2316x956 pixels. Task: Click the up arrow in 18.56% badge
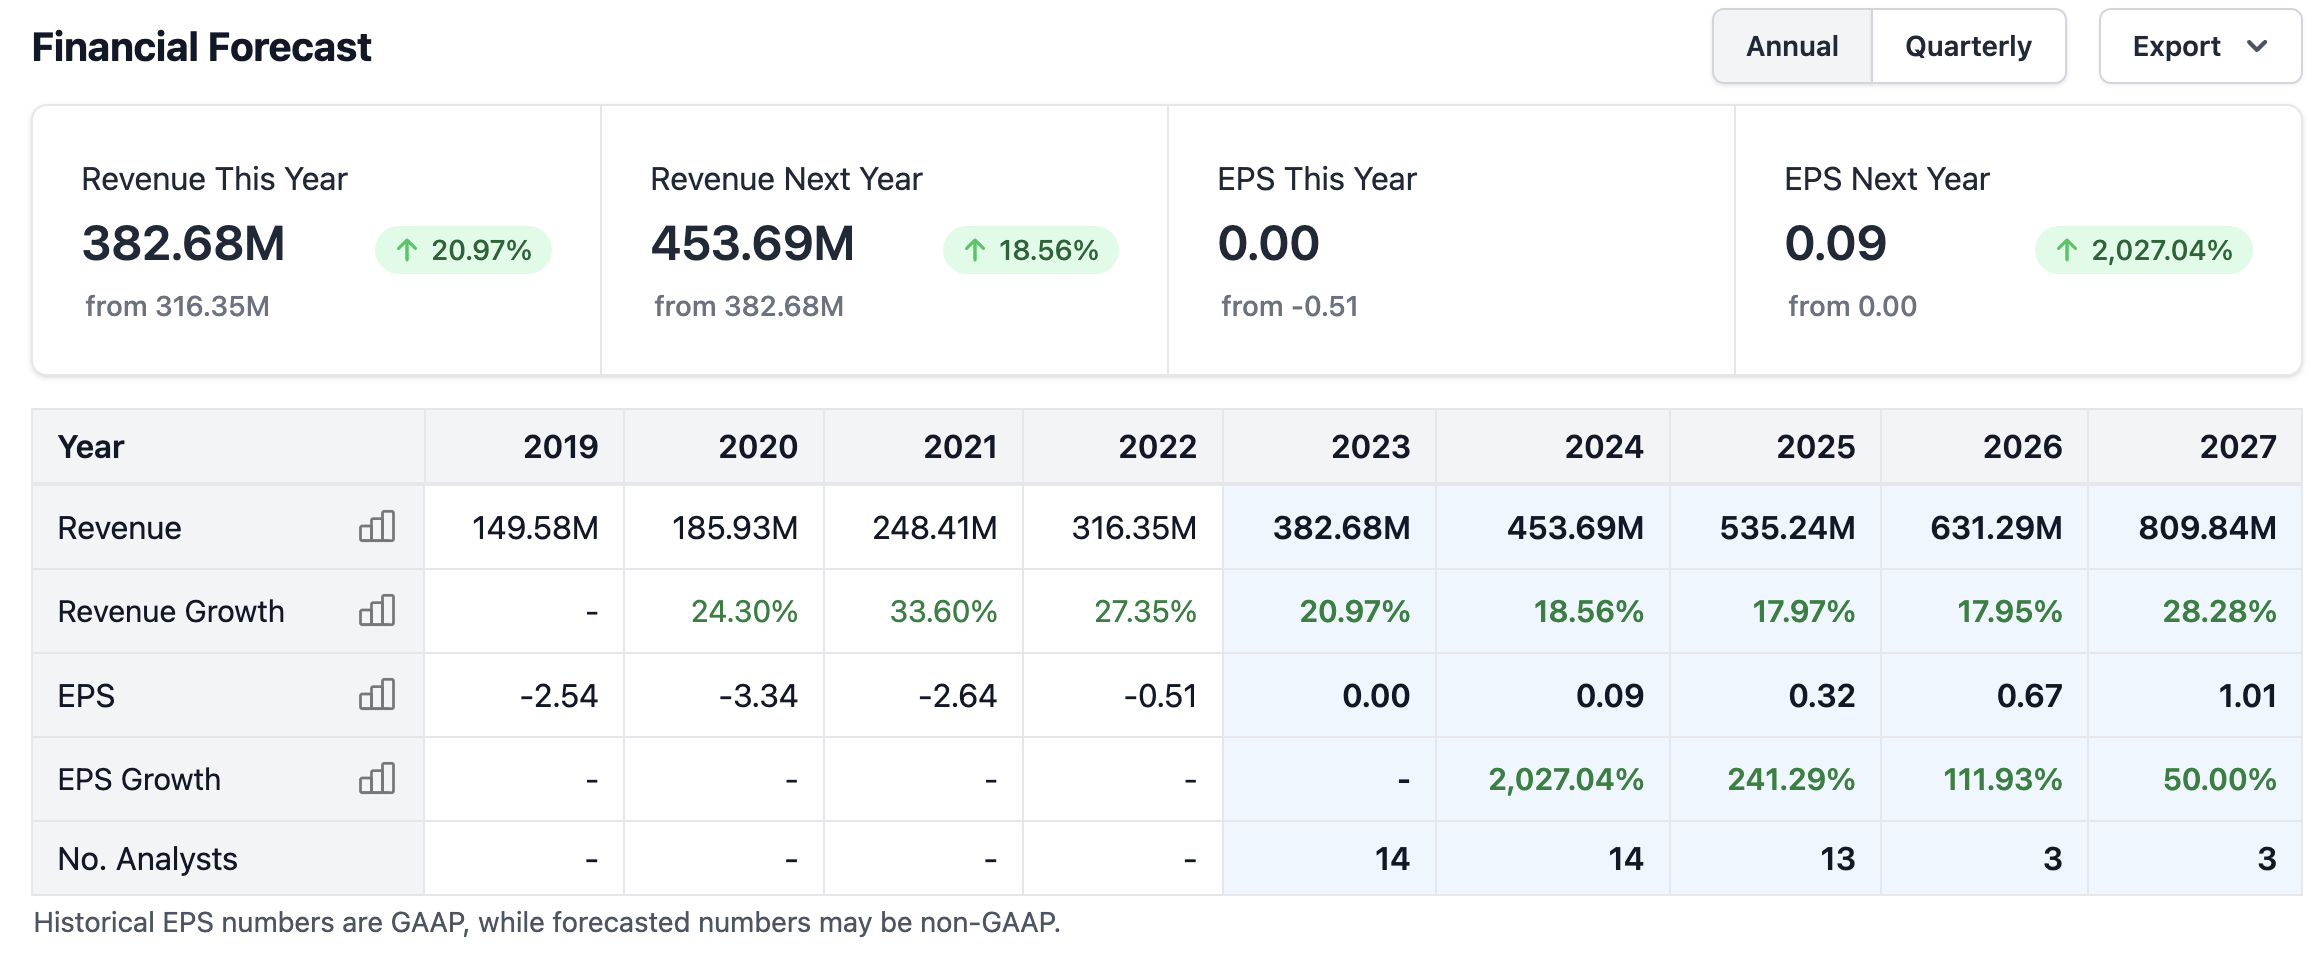975,250
